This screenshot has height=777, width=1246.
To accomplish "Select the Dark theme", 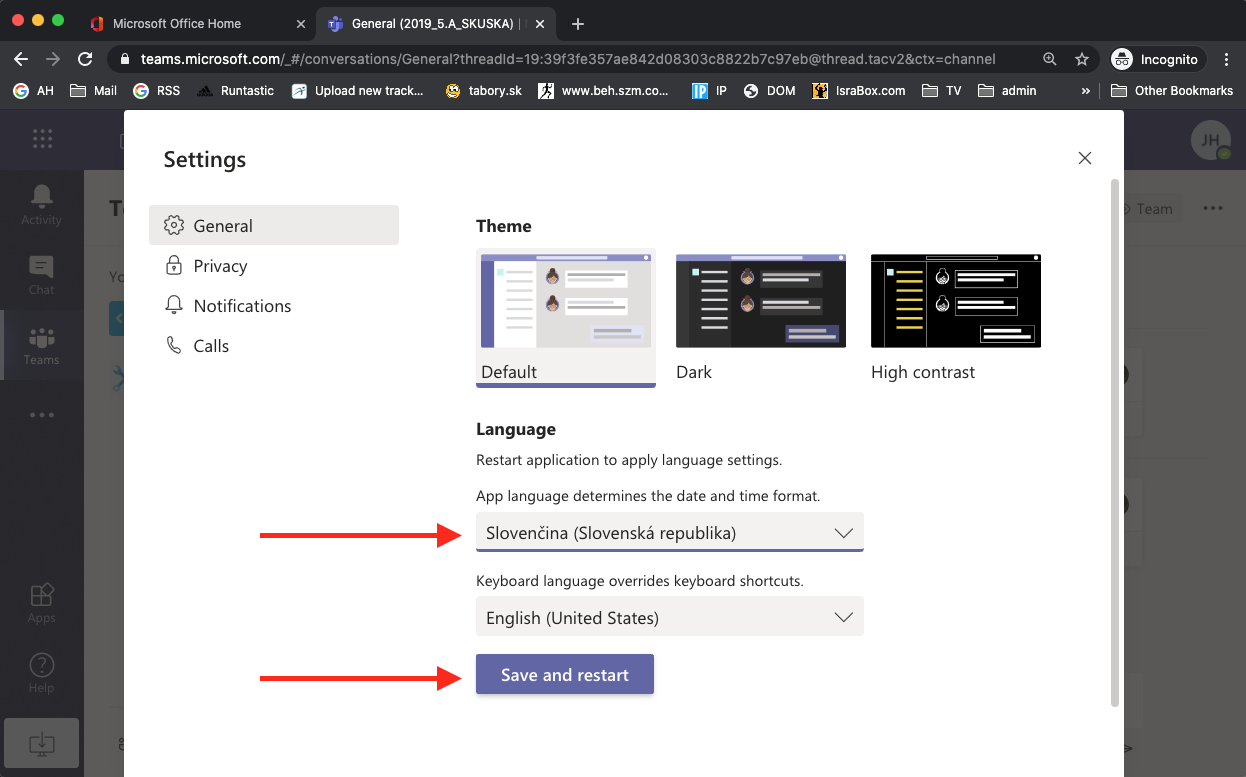I will pyautogui.click(x=761, y=316).
